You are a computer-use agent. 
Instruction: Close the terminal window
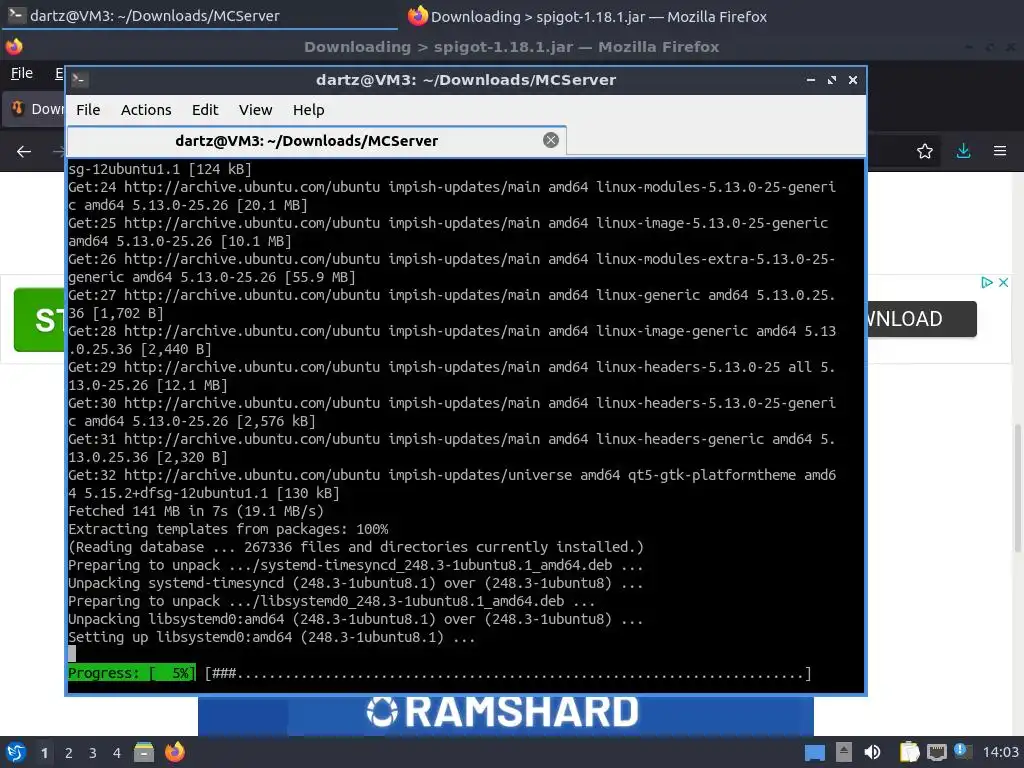click(x=853, y=80)
